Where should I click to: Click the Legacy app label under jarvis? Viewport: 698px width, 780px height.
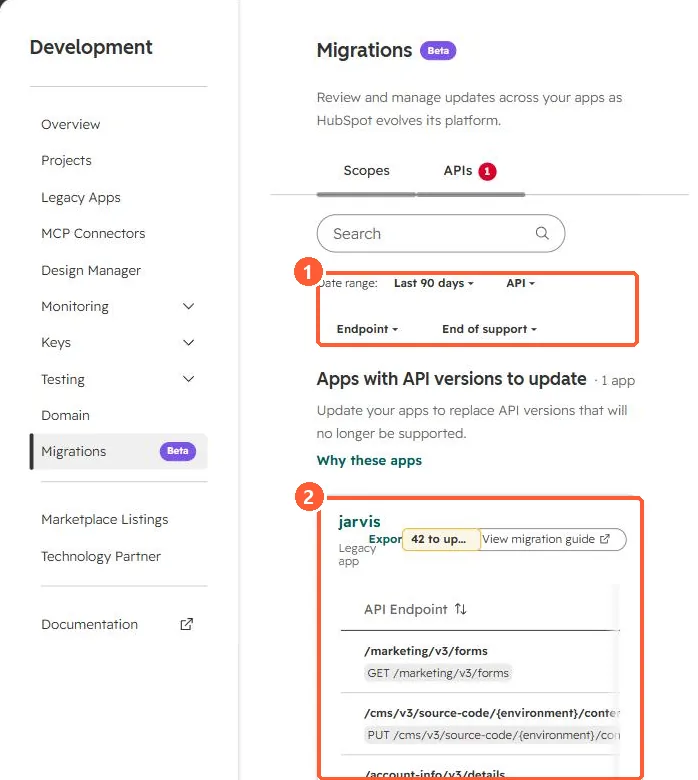(357, 554)
